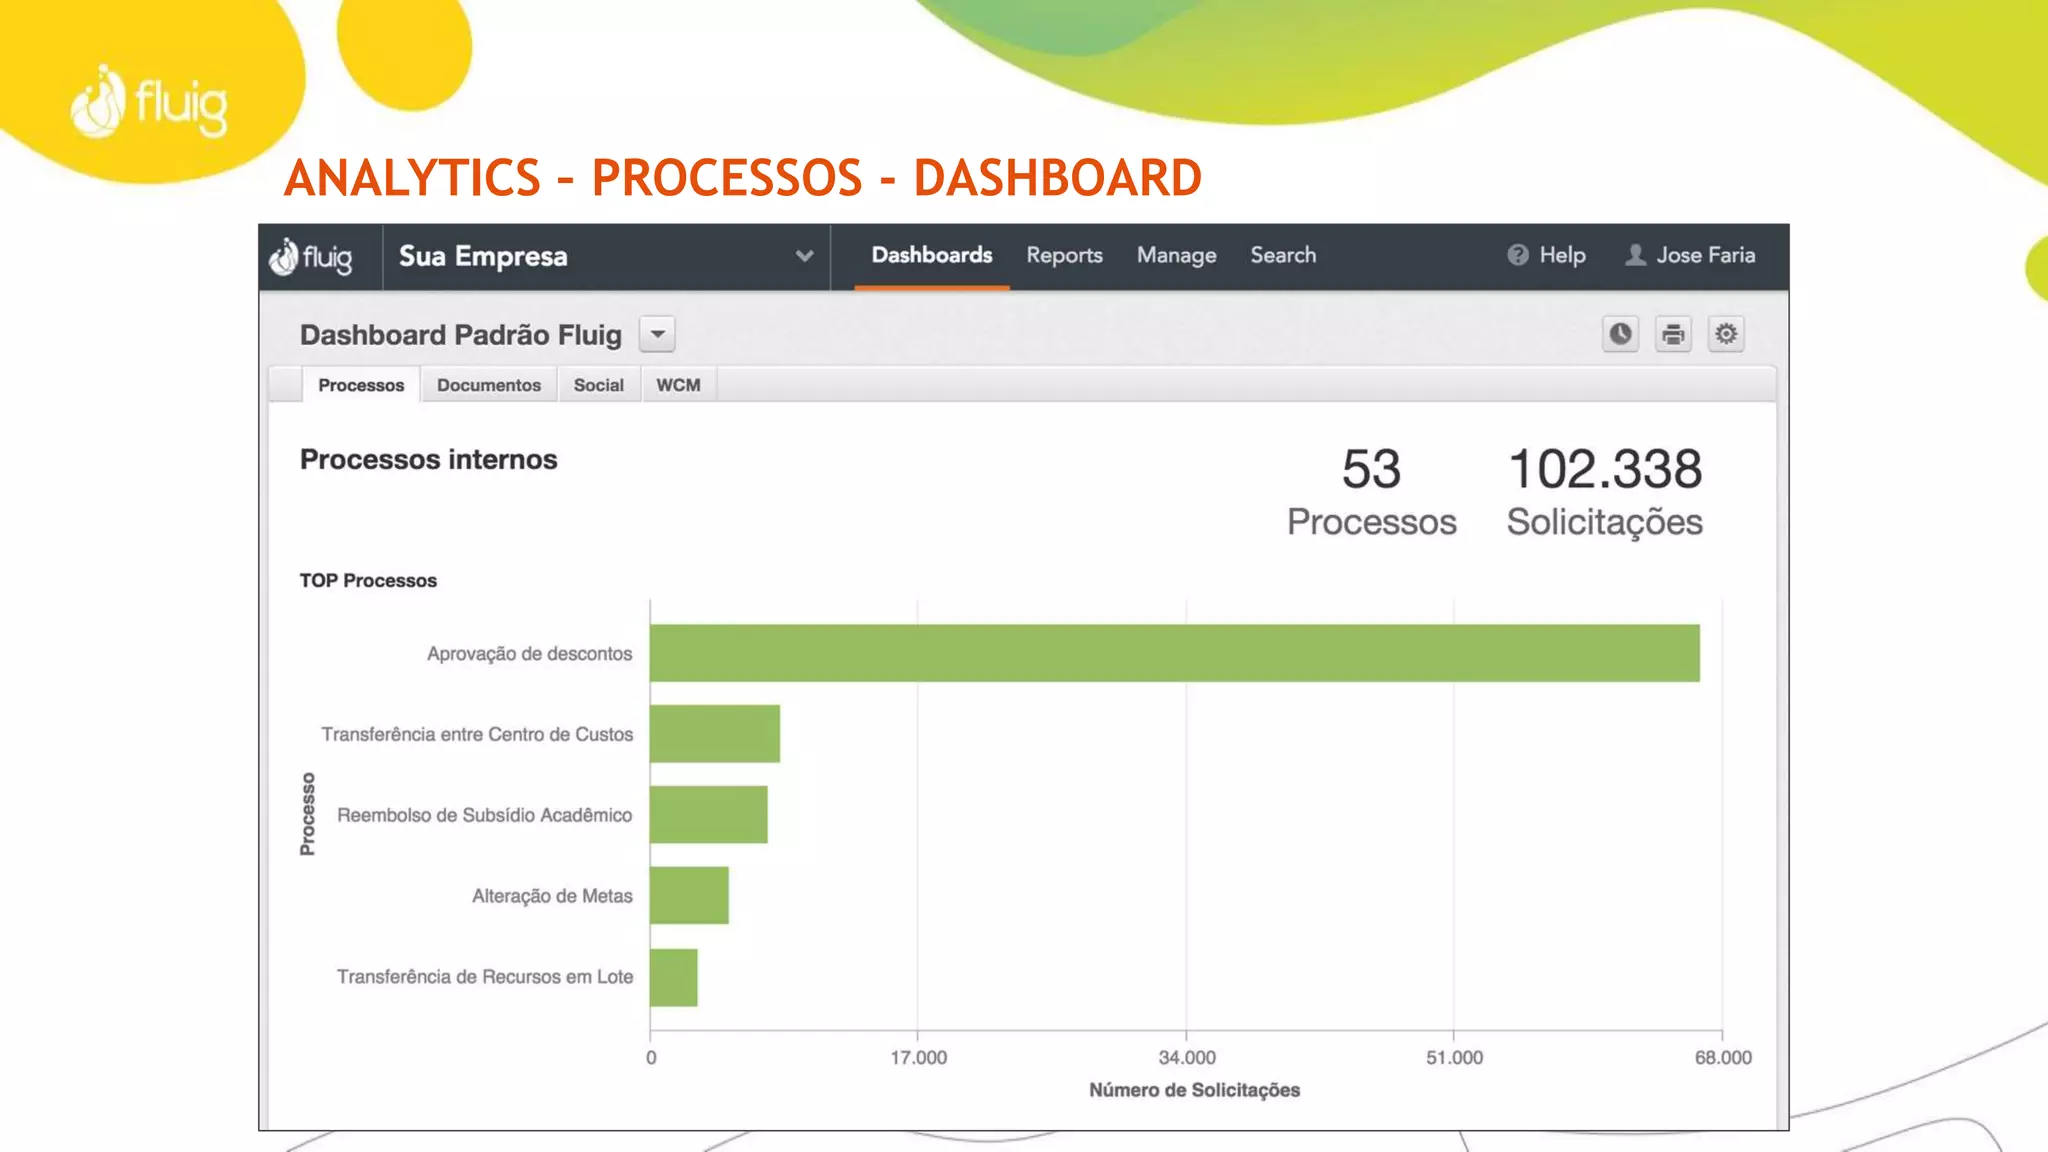Open the Dashboards menu
Image resolution: width=2048 pixels, height=1152 pixels.
pos(931,256)
